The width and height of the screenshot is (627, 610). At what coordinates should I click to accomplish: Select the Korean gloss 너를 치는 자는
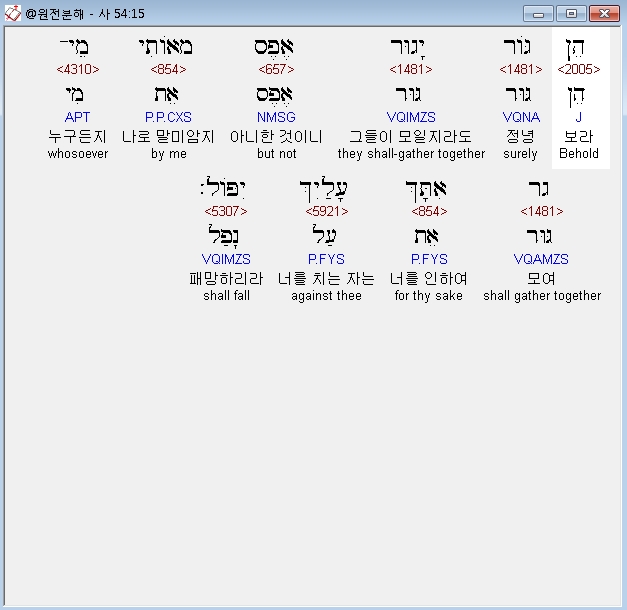click(x=326, y=278)
